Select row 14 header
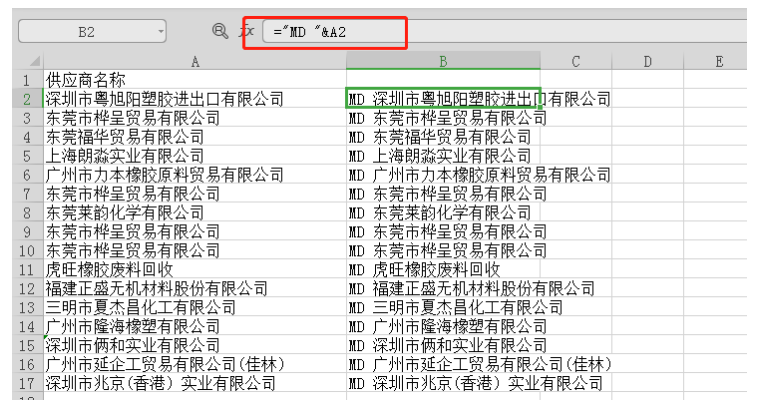The image size is (782, 417). tap(27, 326)
